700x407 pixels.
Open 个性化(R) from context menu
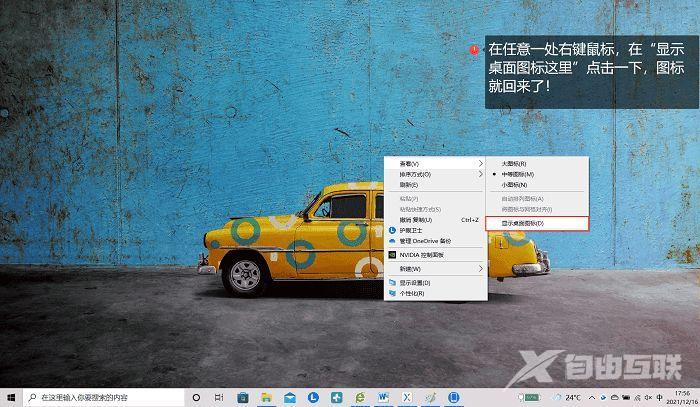coord(435,293)
